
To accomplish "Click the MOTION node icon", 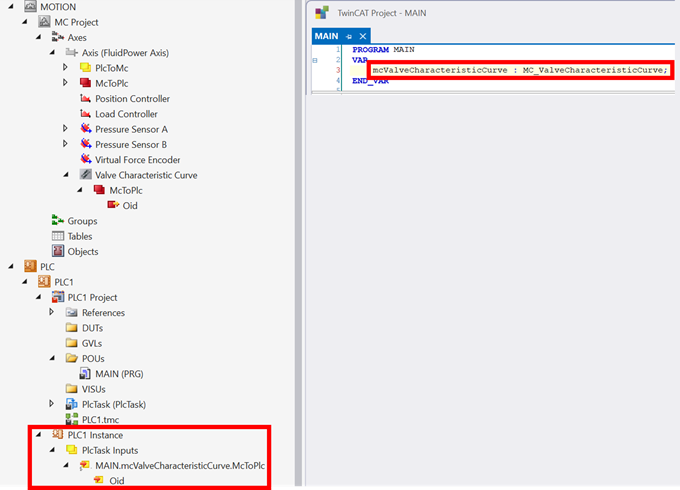I will [30, 7].
